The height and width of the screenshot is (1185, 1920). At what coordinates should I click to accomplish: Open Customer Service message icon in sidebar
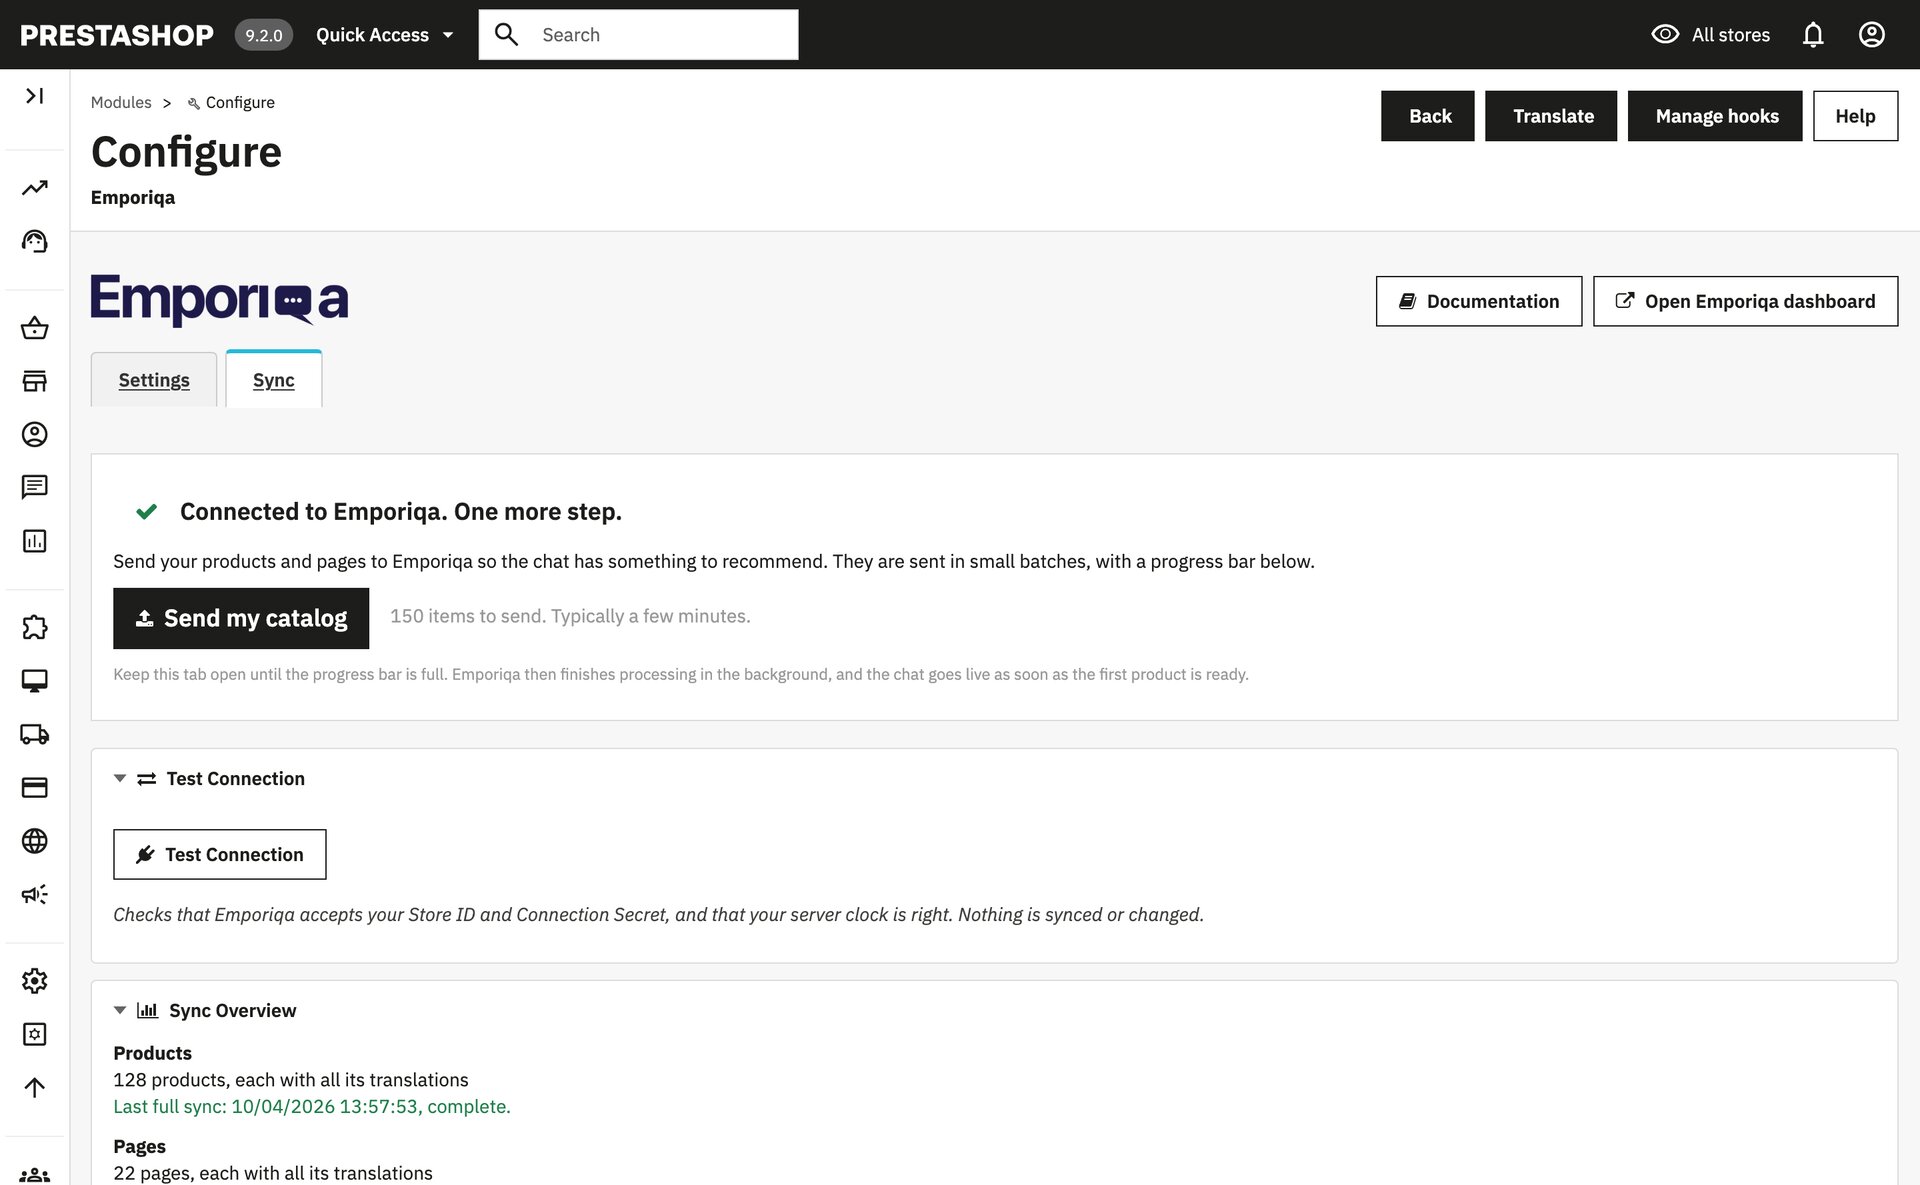(35, 487)
